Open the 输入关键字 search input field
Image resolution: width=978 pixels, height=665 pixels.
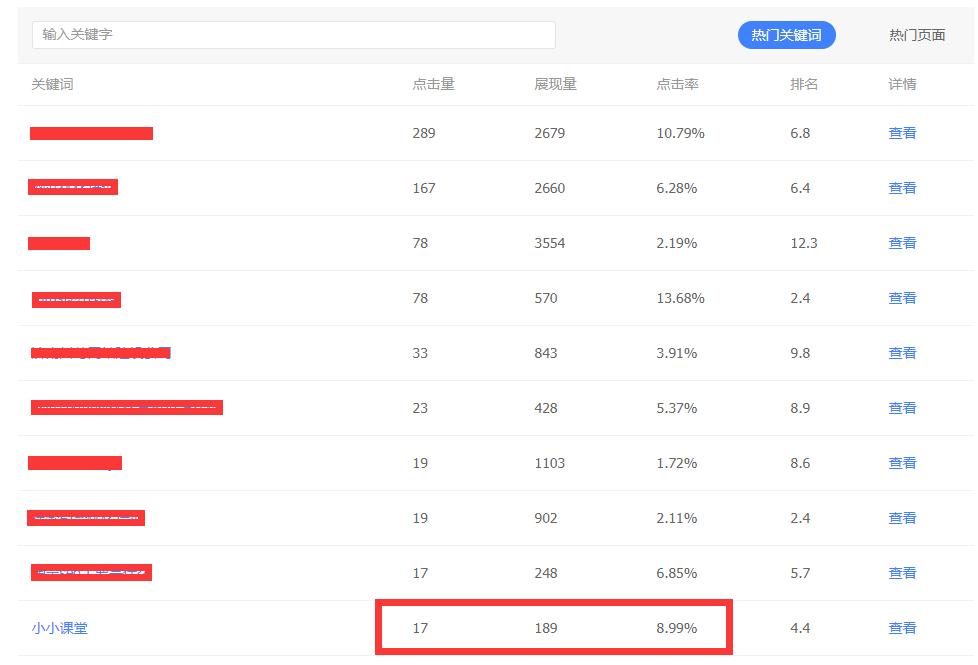point(294,34)
